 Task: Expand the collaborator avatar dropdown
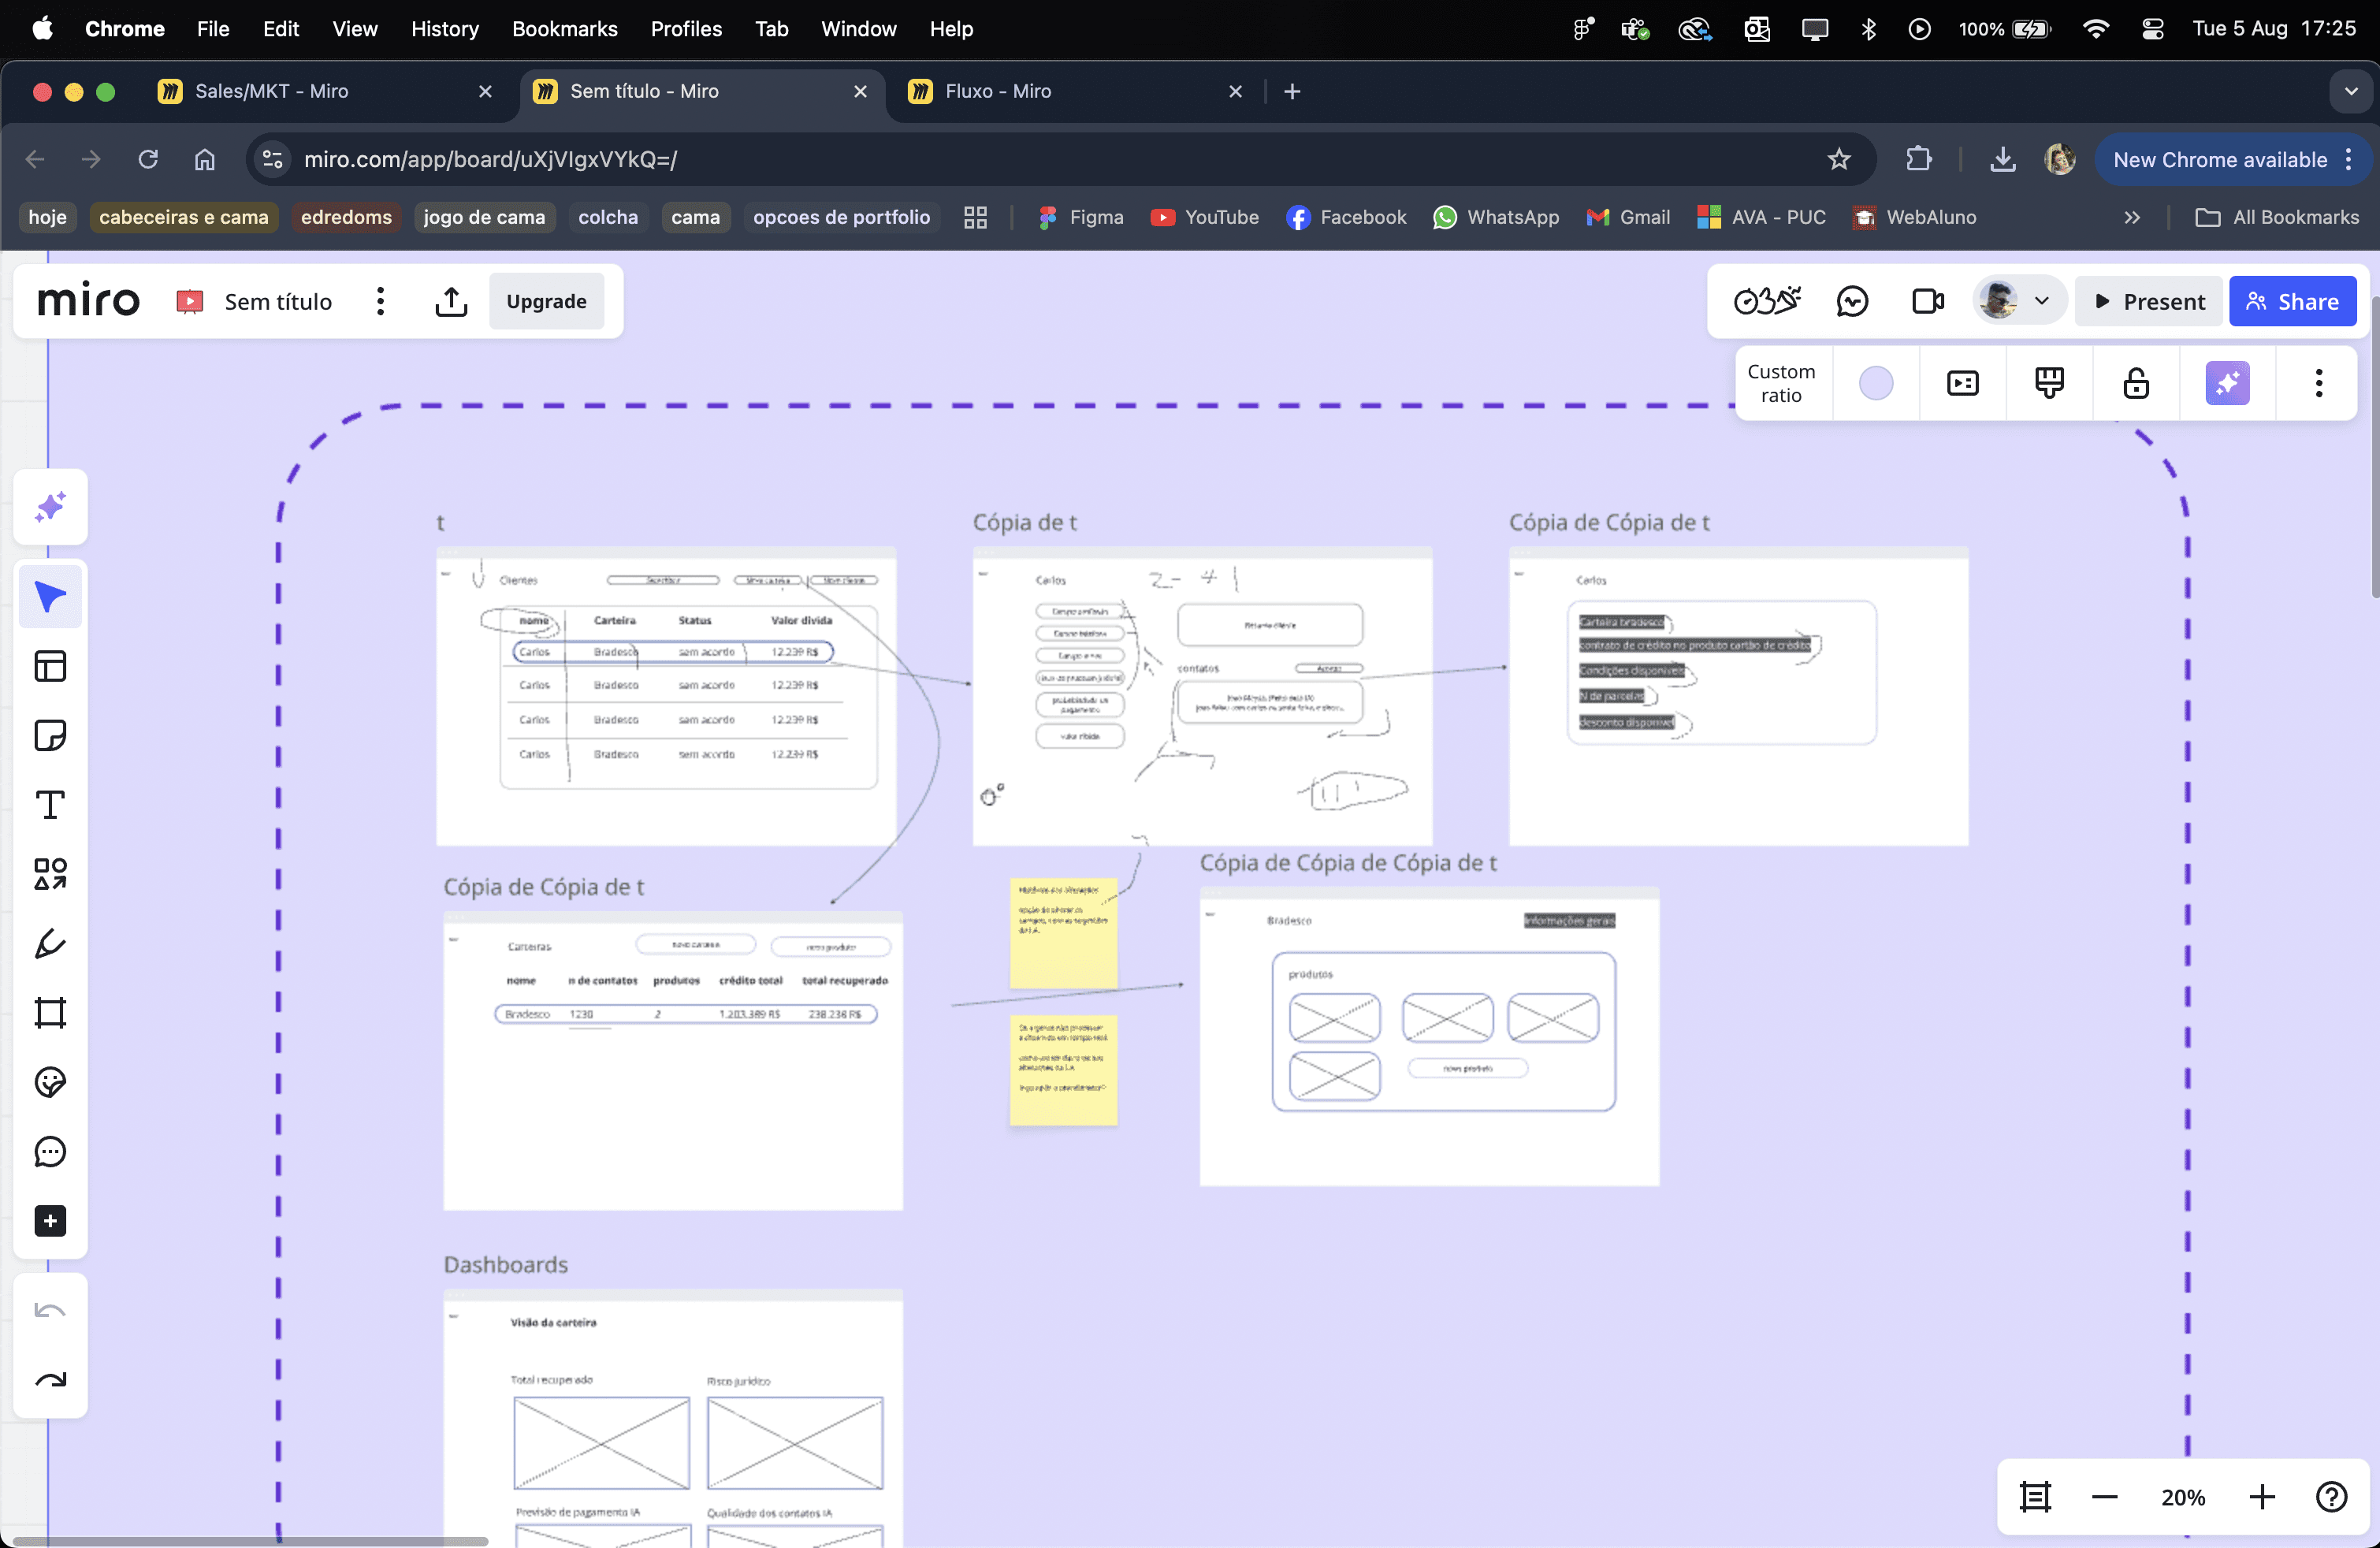[x=2041, y=302]
